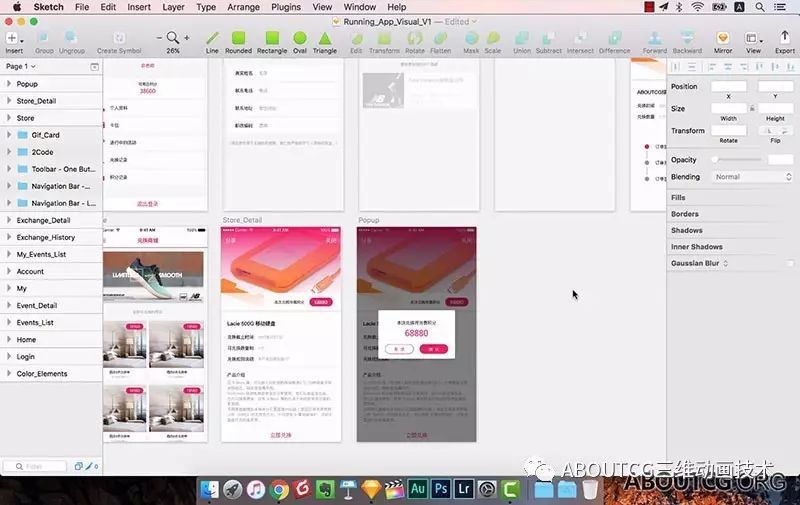The image size is (800, 505).
Task: Open the Layer menu
Action: pos(173,7)
